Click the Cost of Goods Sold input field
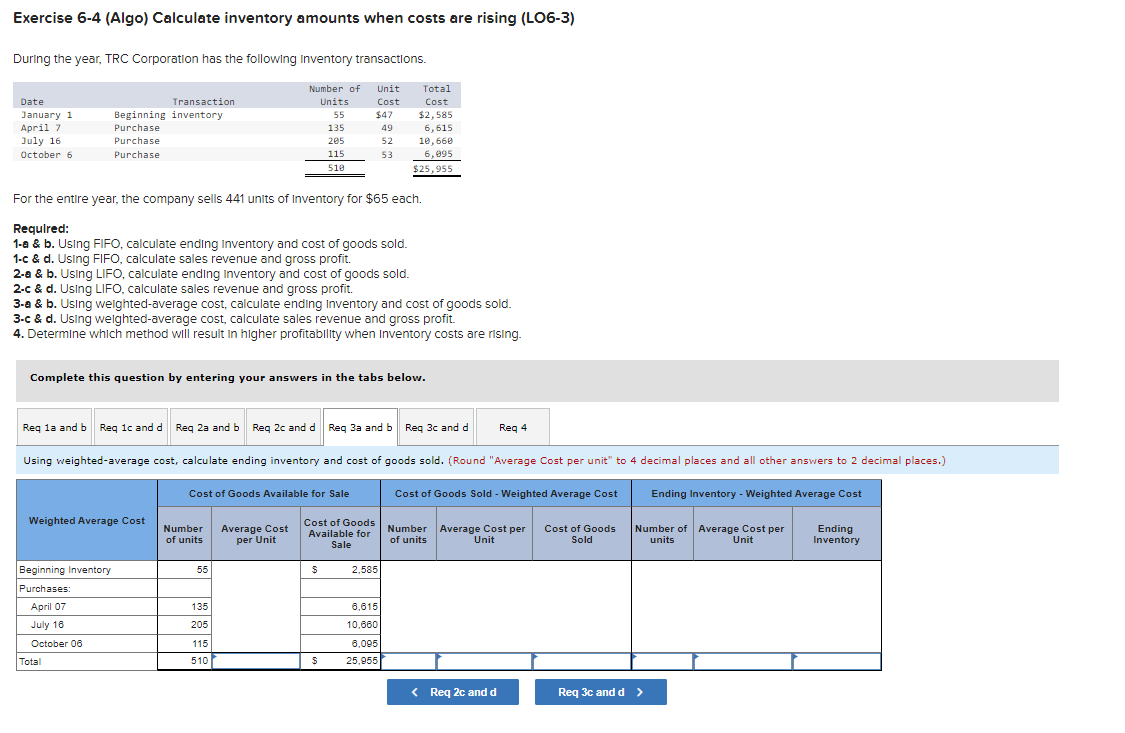This screenshot has width=1125, height=733. click(580, 660)
